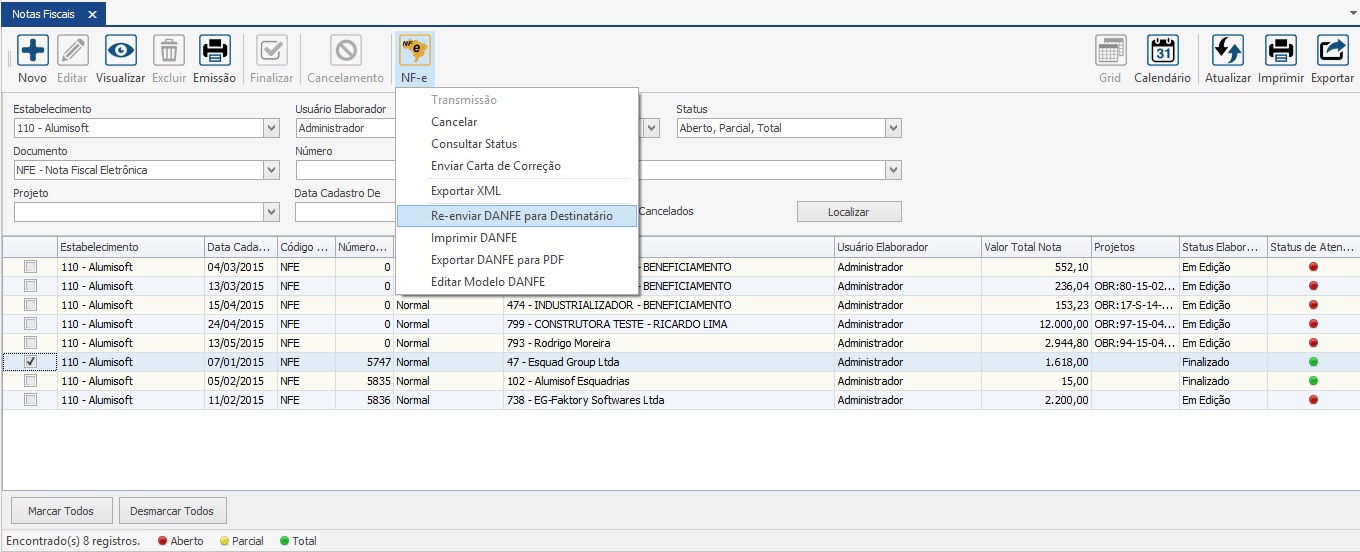Sort by Valor Total Nota column header
1360x552 pixels.
click(x=1022, y=247)
